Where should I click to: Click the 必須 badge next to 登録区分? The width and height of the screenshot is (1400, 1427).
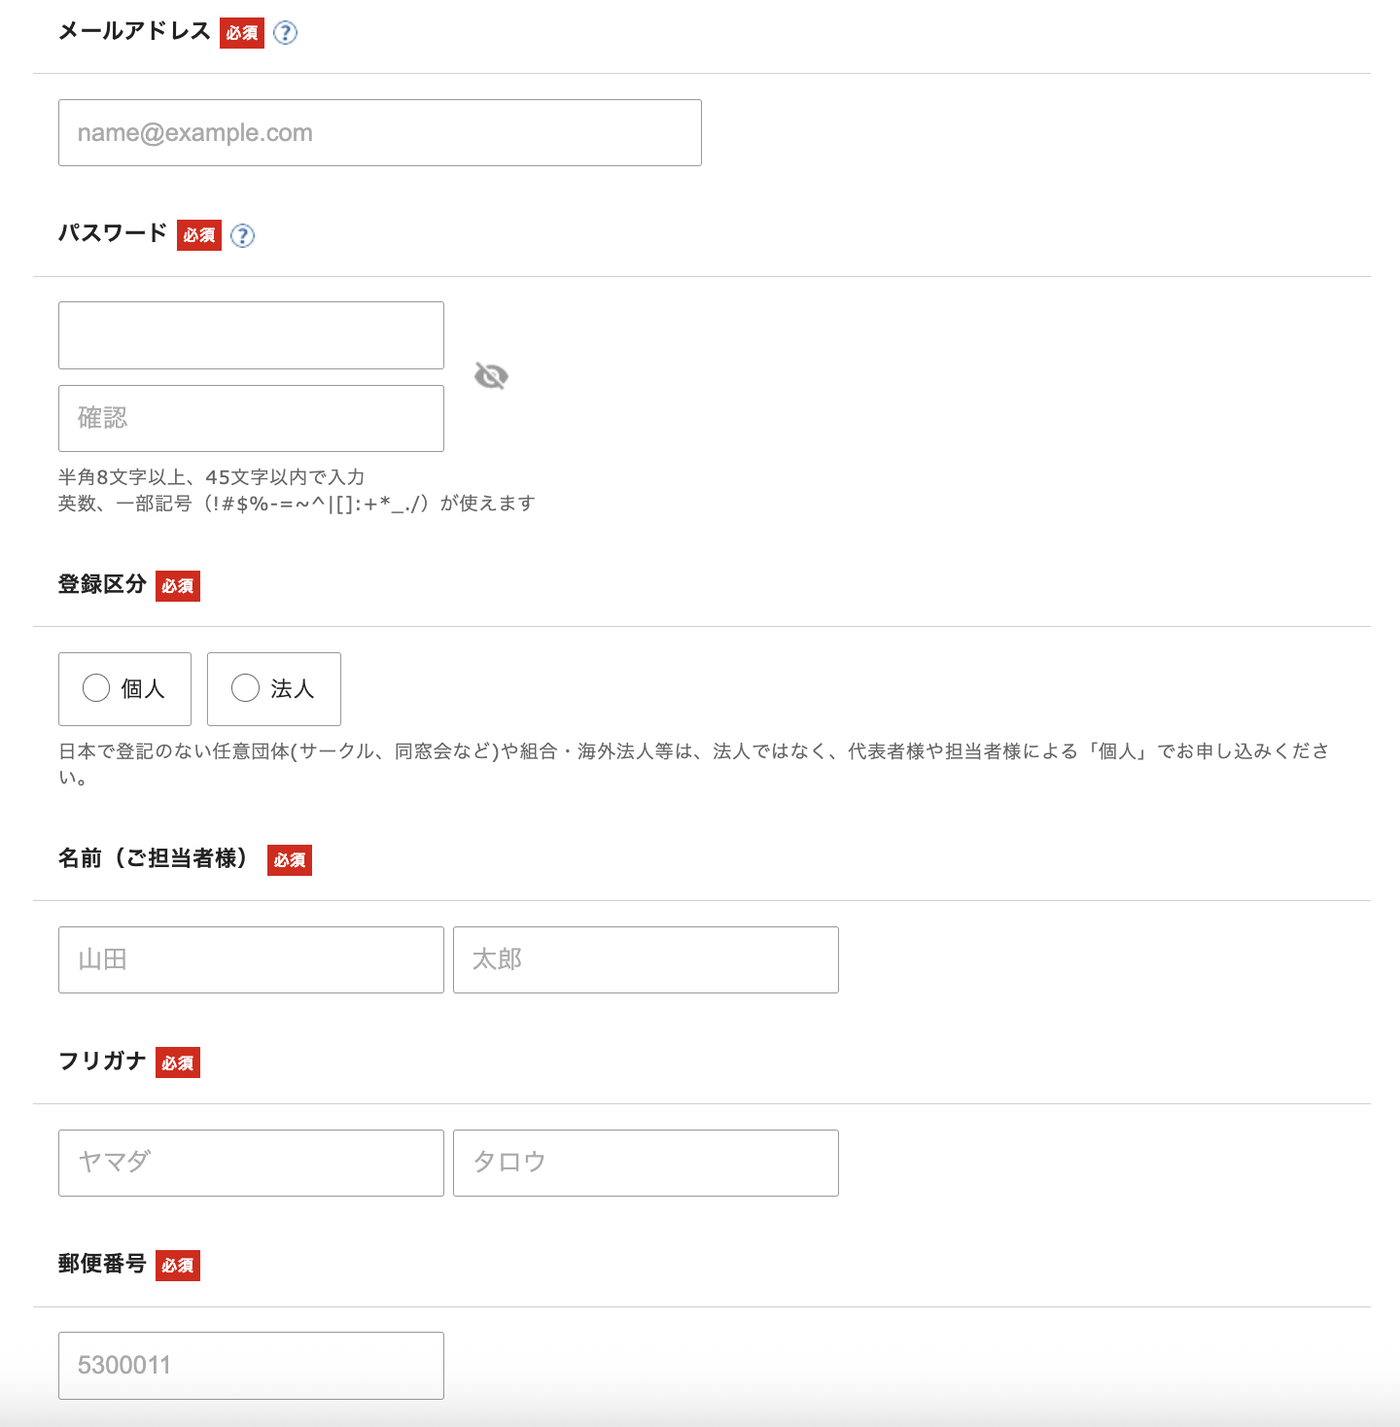coord(178,586)
